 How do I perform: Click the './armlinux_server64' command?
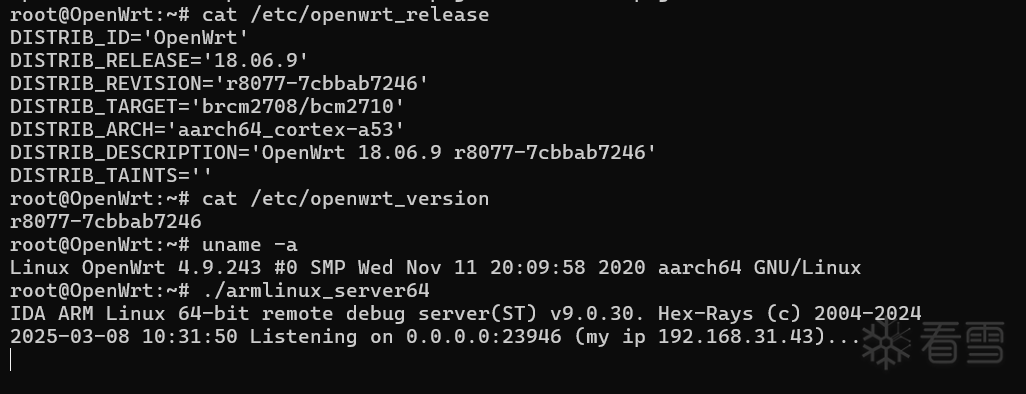[315, 290]
